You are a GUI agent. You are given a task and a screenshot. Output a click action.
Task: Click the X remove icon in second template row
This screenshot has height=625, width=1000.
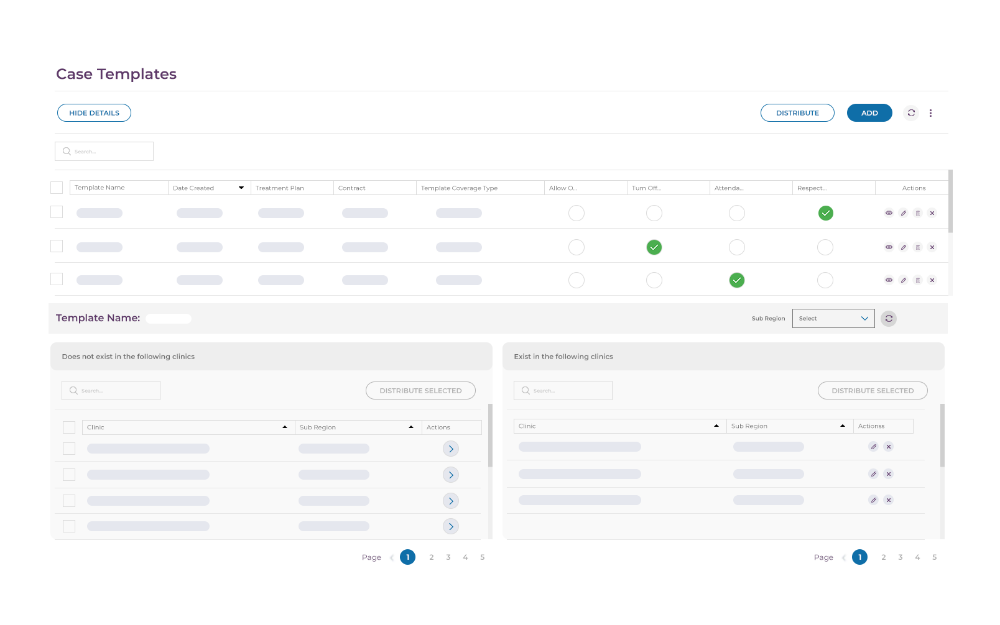point(932,247)
